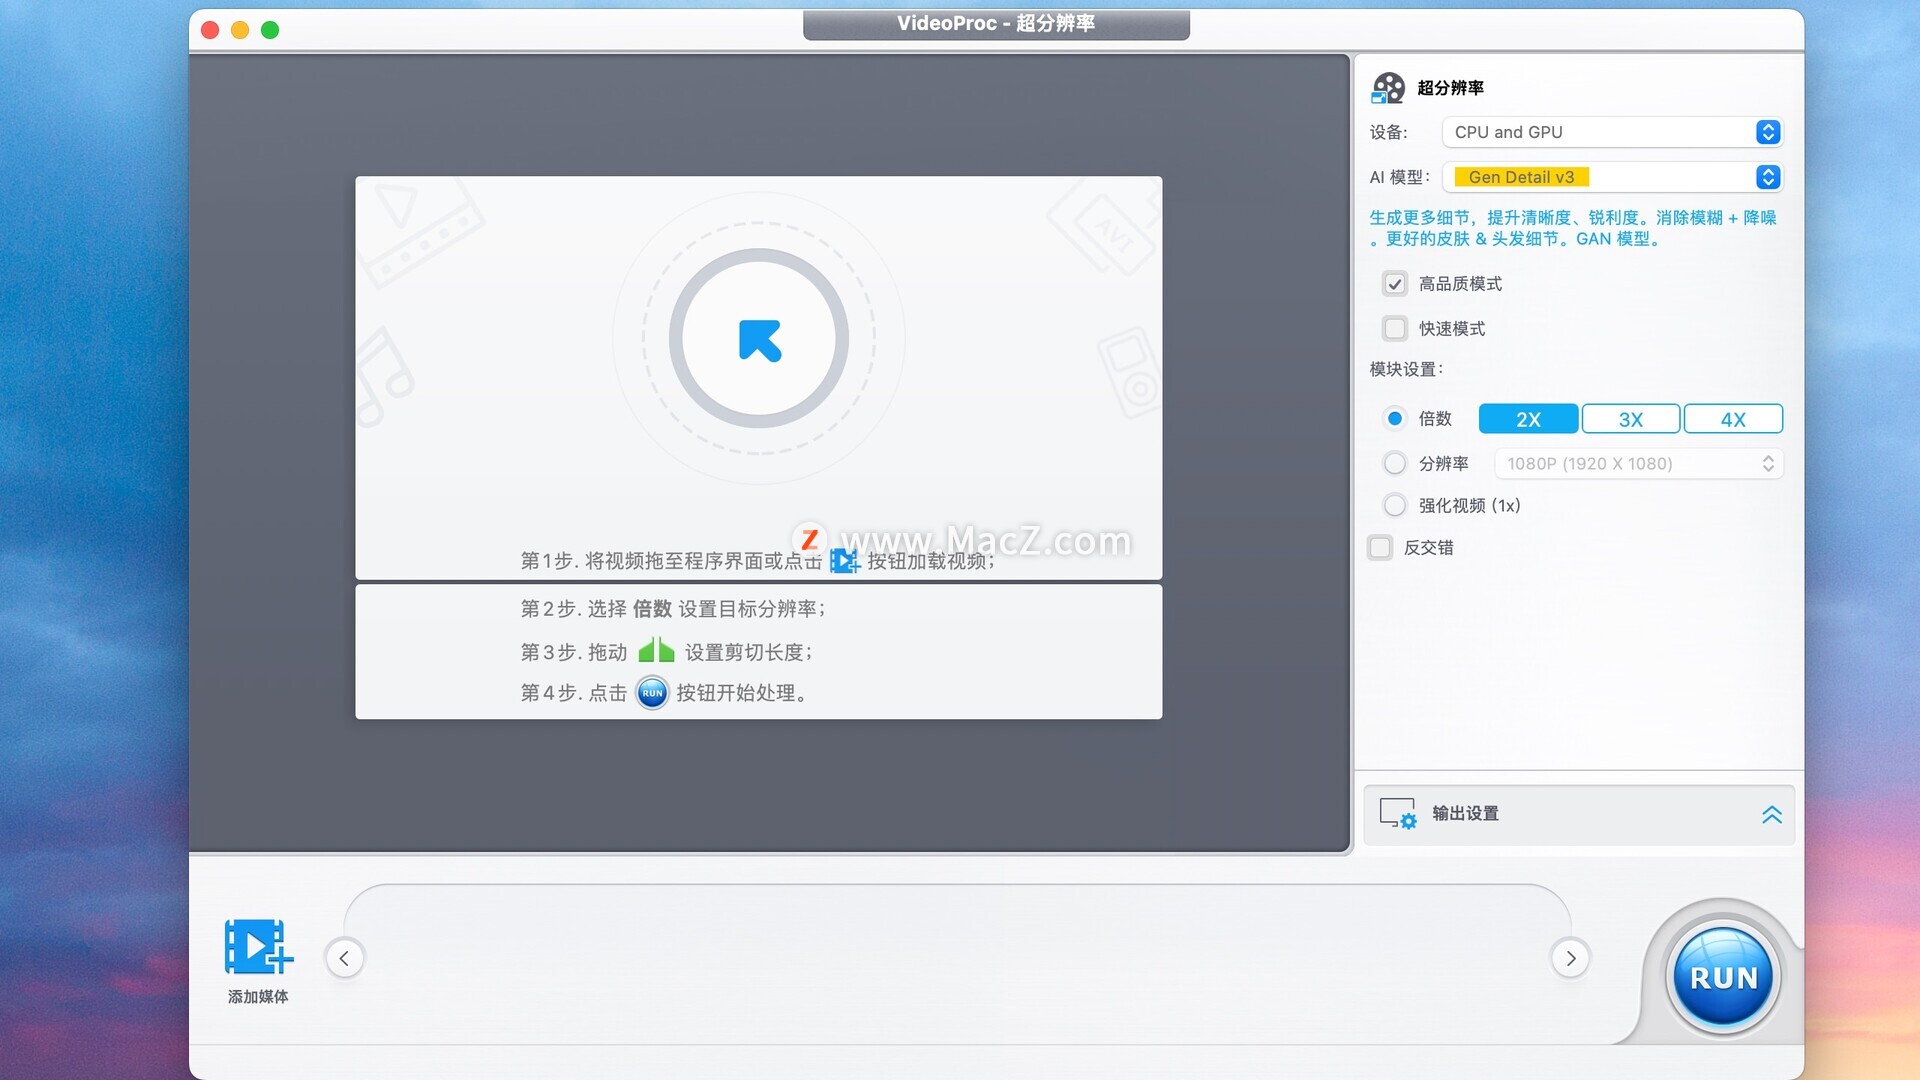The height and width of the screenshot is (1080, 1920).
Task: Select the 分辨率 radio button
Action: point(1394,463)
